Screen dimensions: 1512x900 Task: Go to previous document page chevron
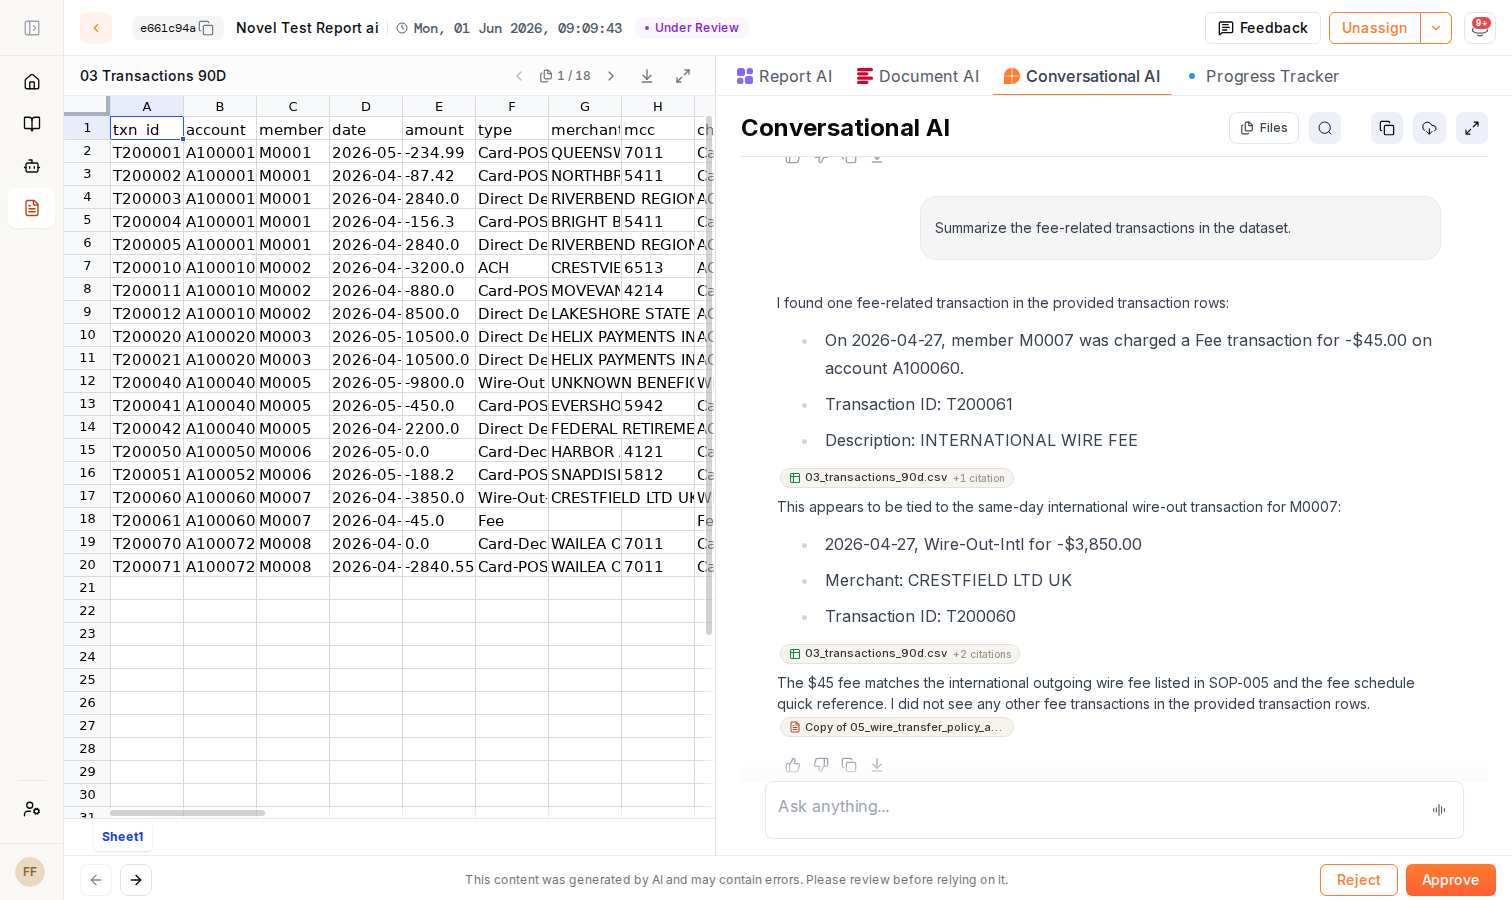pos(519,76)
